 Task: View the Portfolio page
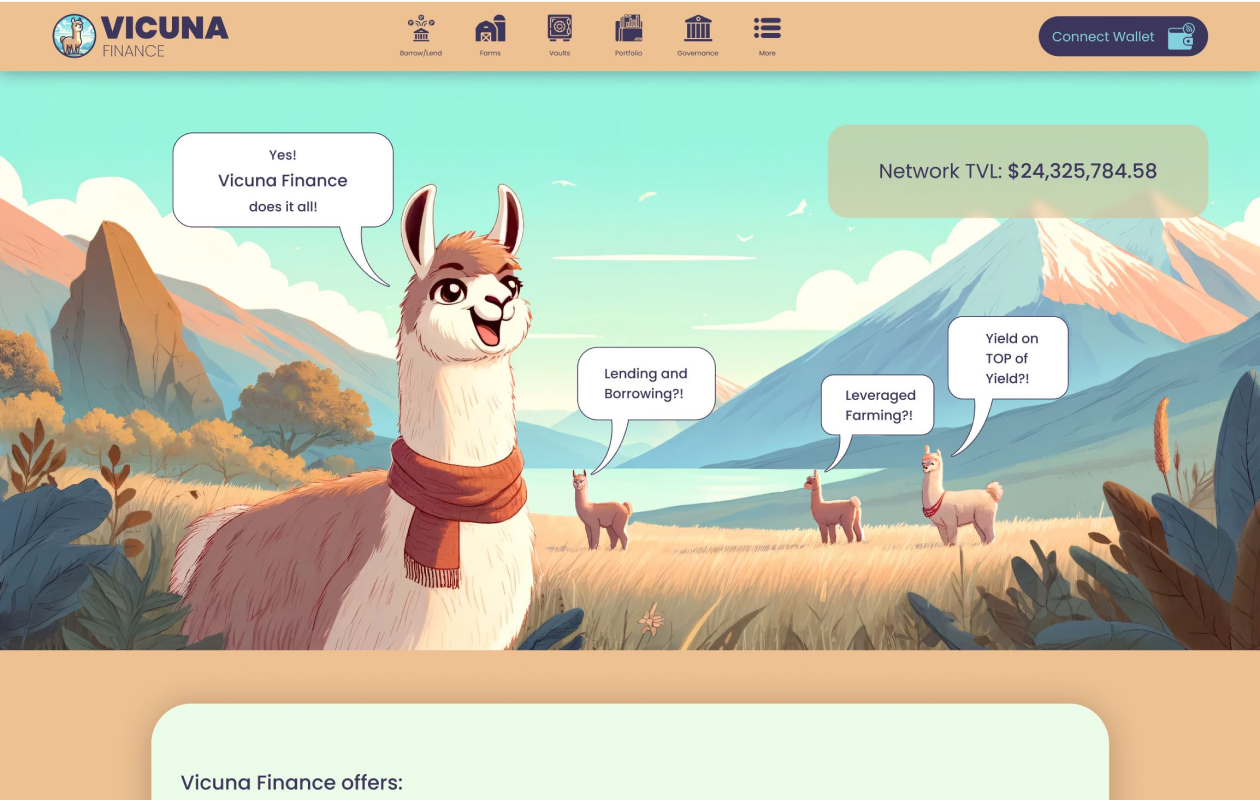click(628, 36)
